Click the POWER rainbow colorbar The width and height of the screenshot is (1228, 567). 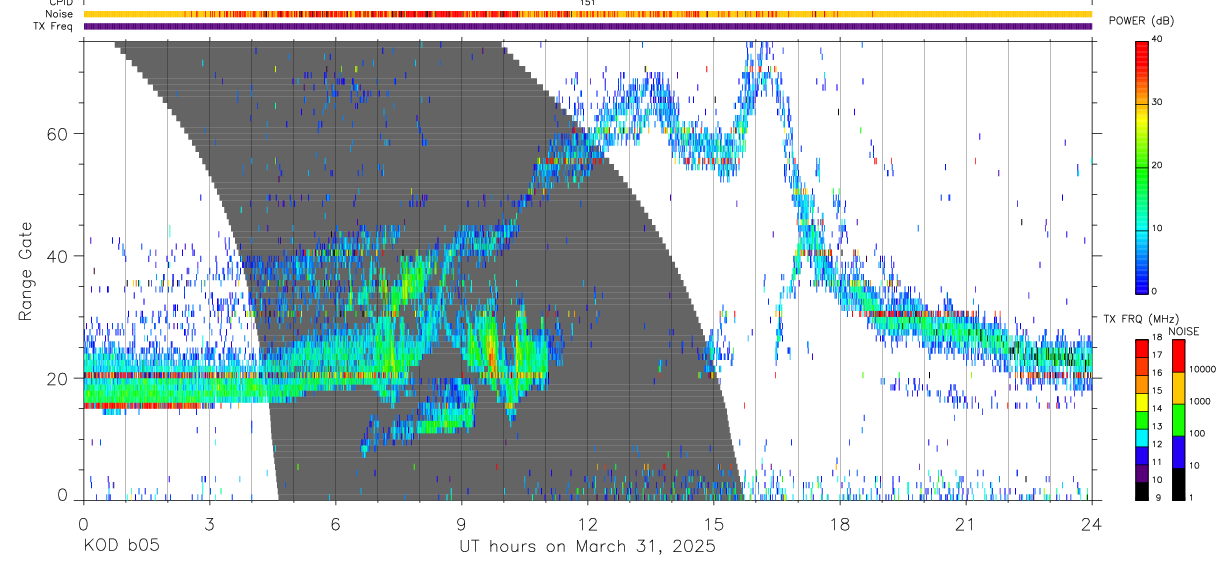(1143, 166)
